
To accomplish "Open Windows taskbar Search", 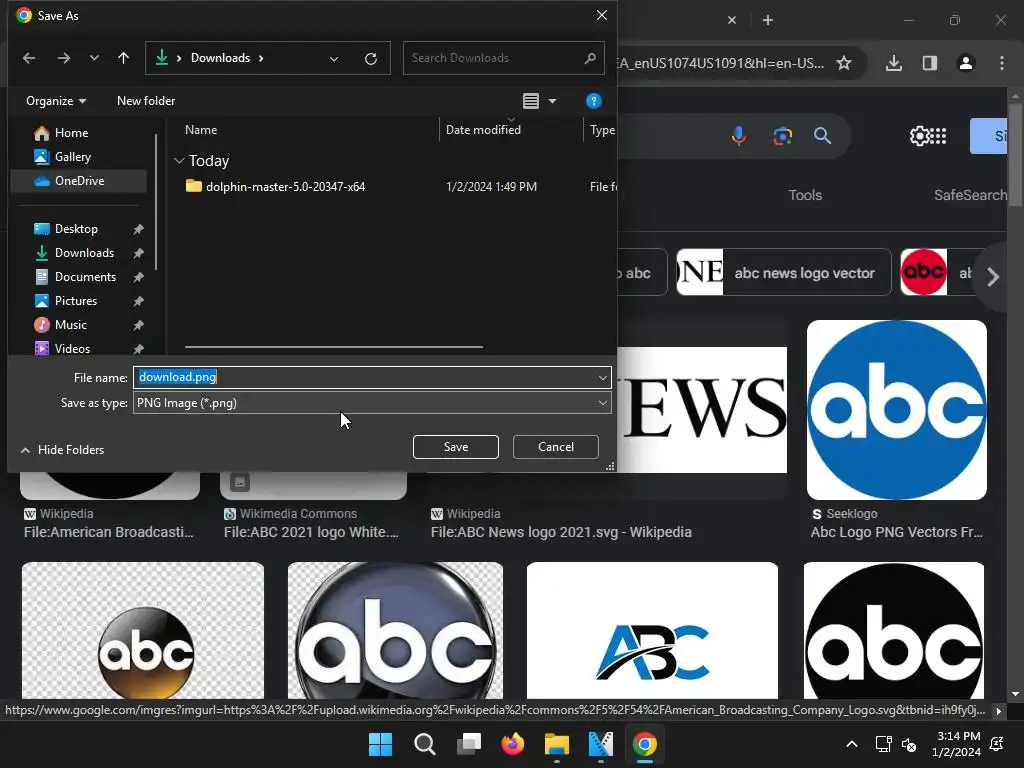I will (x=424, y=744).
